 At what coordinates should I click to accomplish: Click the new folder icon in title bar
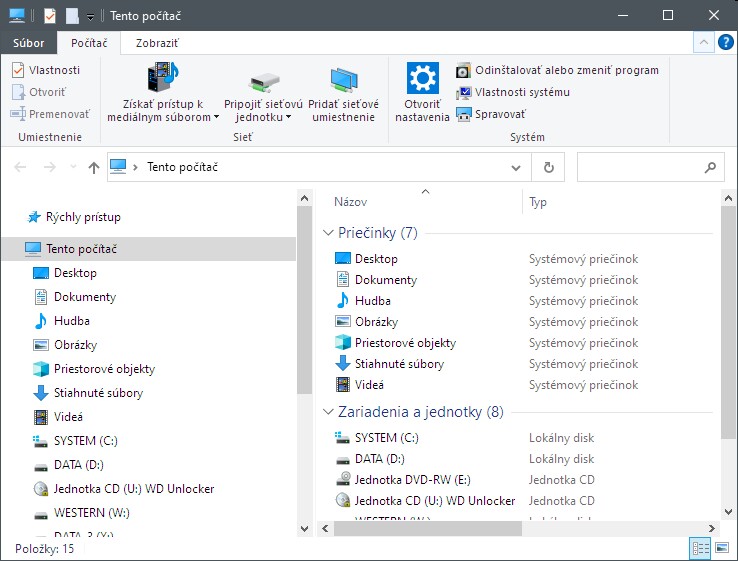click(72, 16)
